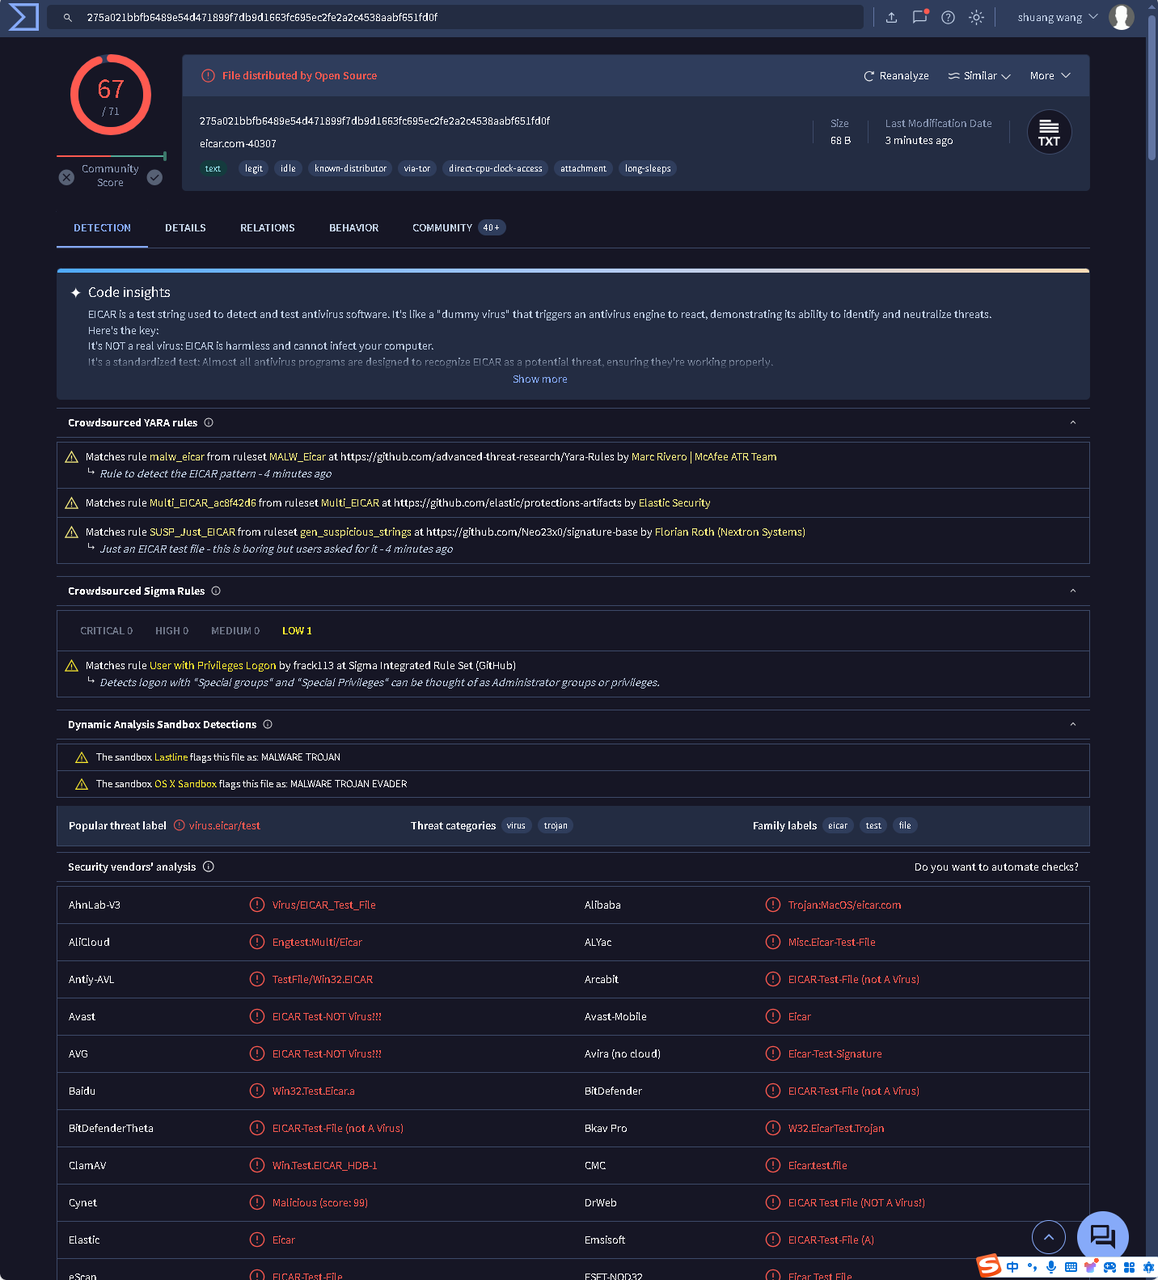1158x1280 pixels.
Task: Click the search magnifier icon
Action: (68, 18)
